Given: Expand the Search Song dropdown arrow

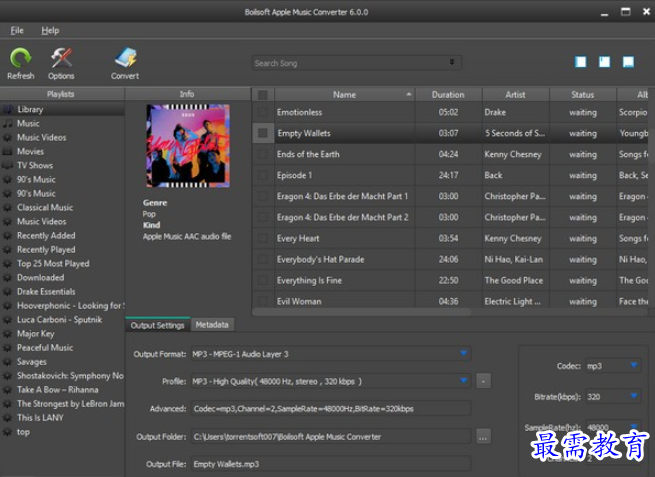Looking at the screenshot, I should point(452,62).
